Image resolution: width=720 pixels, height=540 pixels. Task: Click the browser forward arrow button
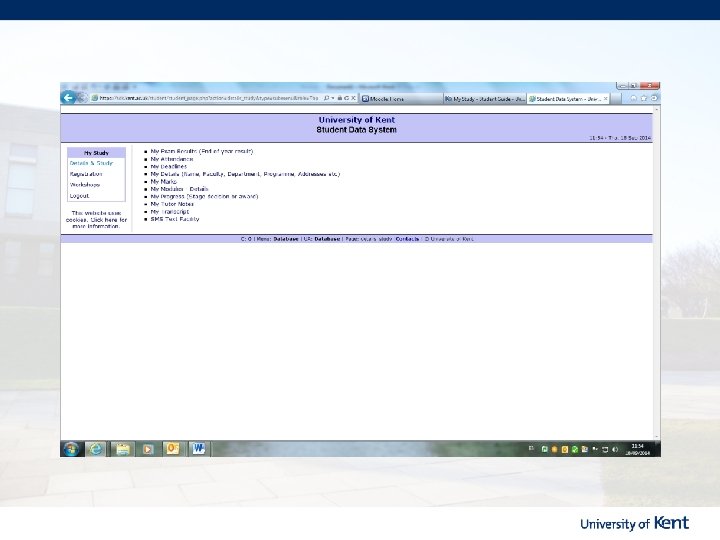coord(82,98)
